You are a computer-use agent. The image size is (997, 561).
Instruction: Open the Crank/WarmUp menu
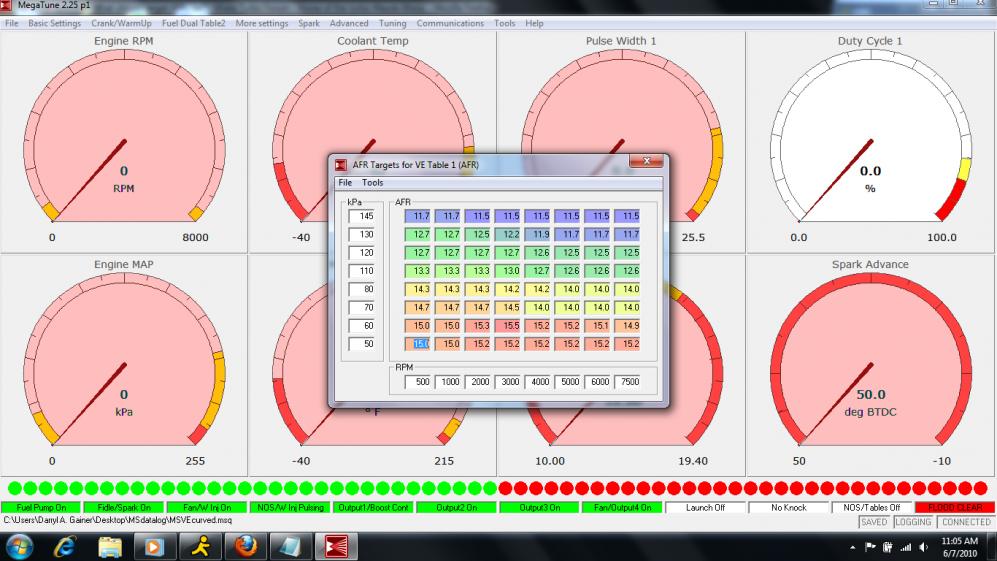point(121,24)
